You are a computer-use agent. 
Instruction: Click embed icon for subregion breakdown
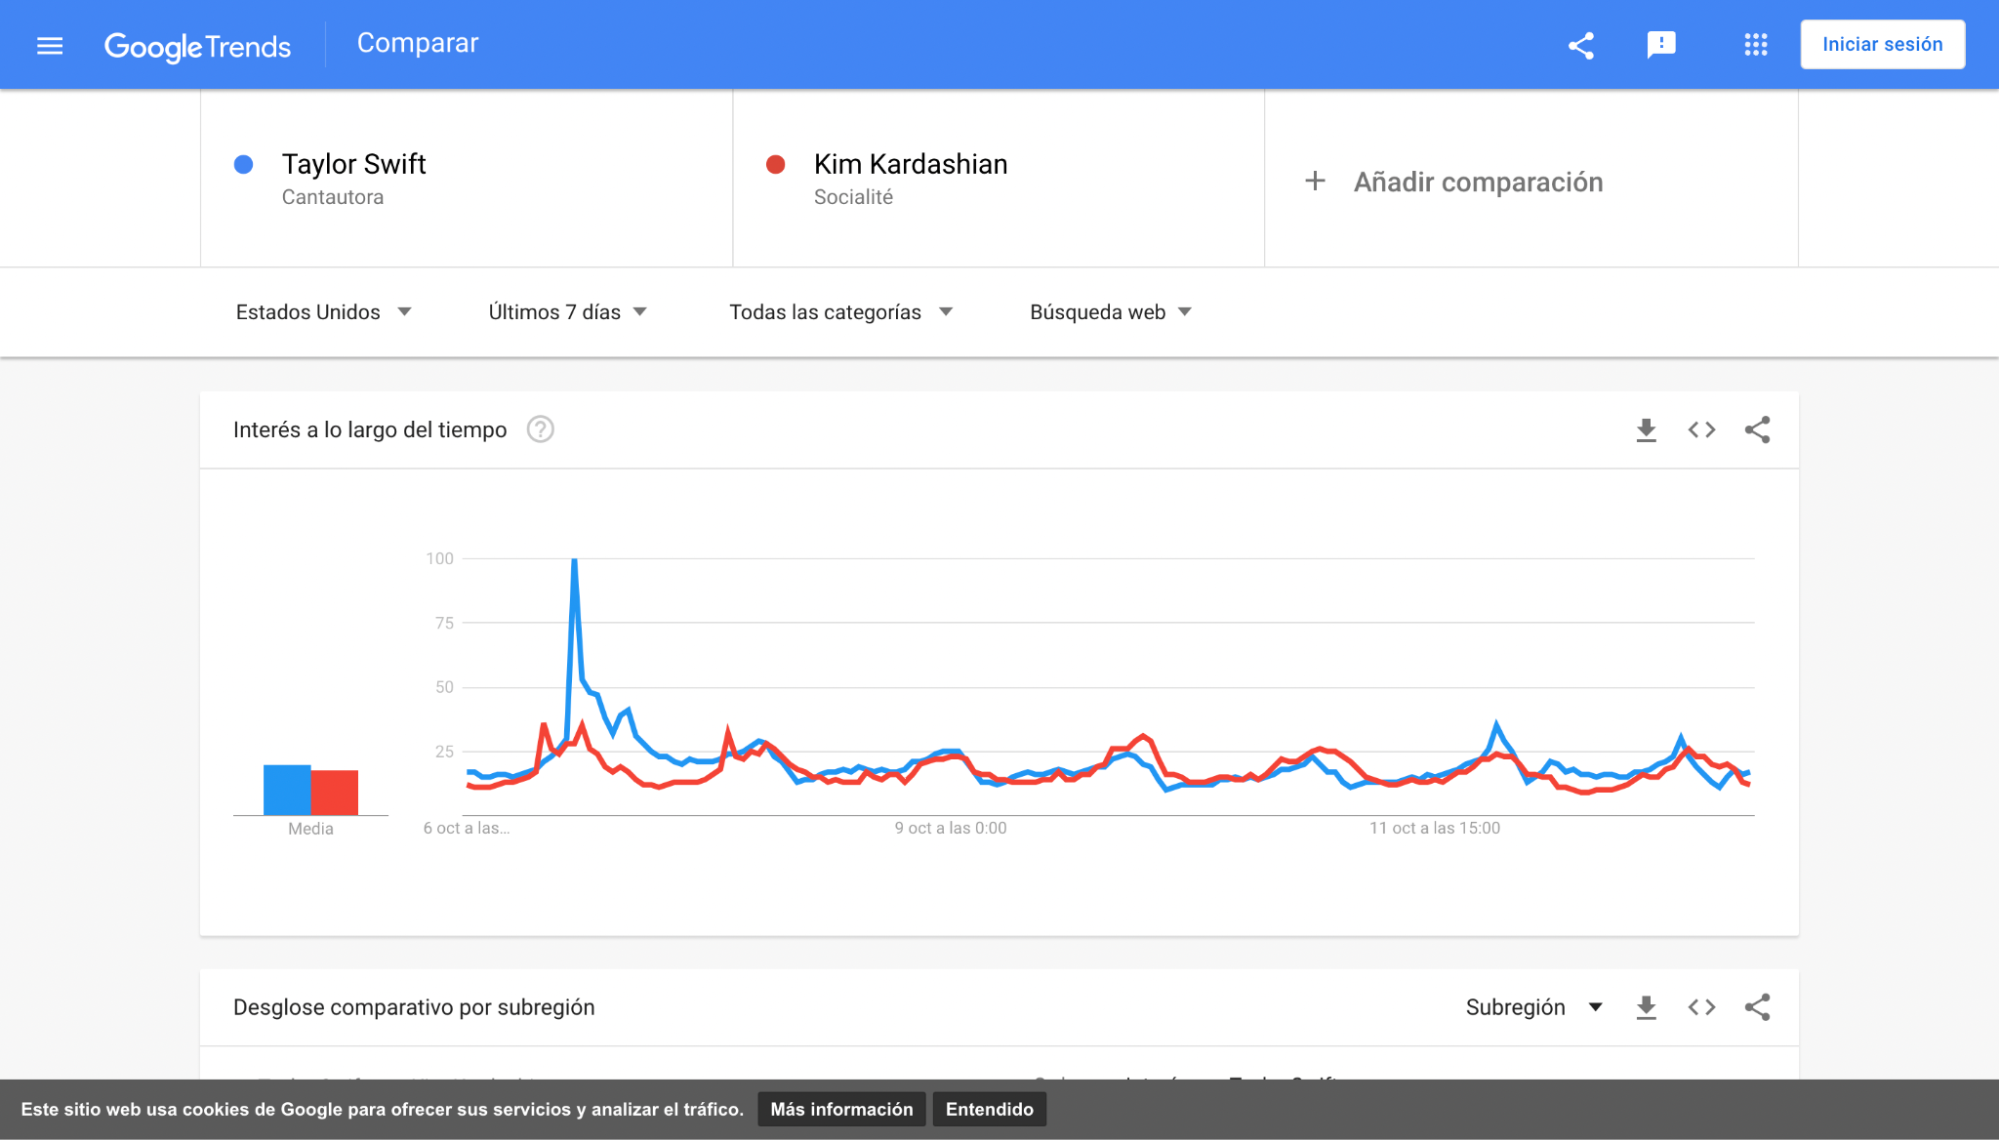[x=1702, y=1008]
